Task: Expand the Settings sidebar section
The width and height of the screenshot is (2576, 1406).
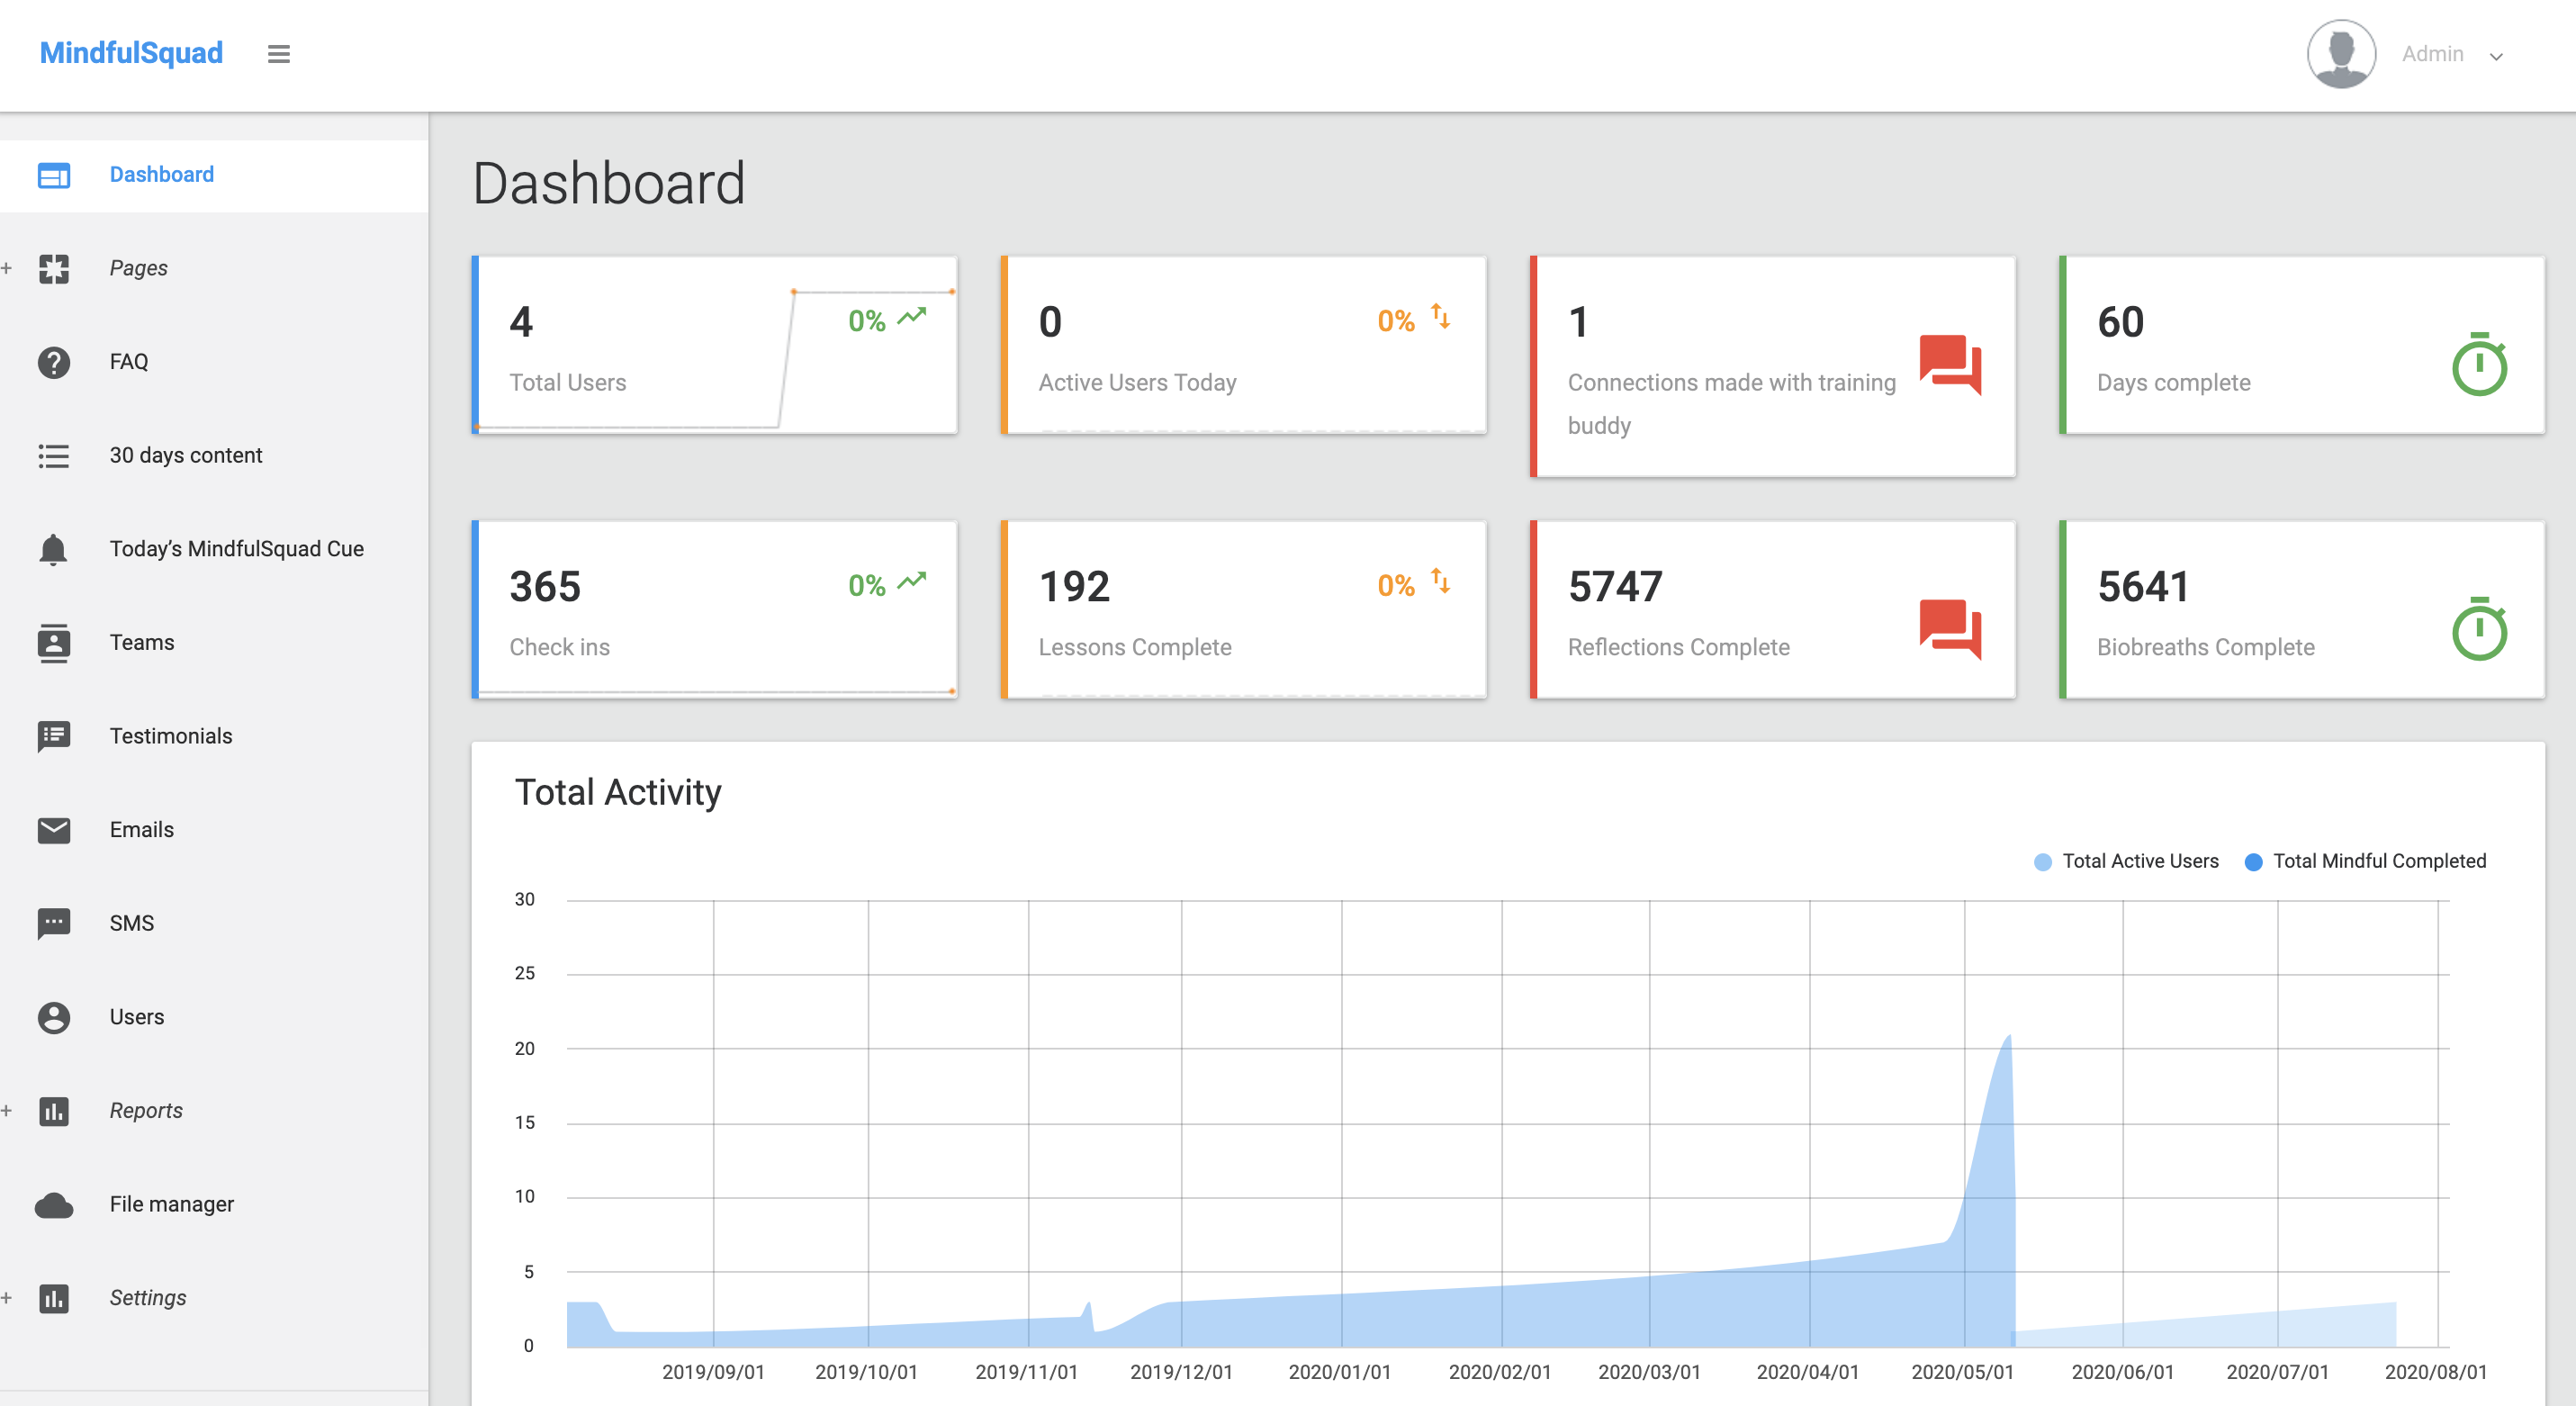Action: [x=148, y=1298]
